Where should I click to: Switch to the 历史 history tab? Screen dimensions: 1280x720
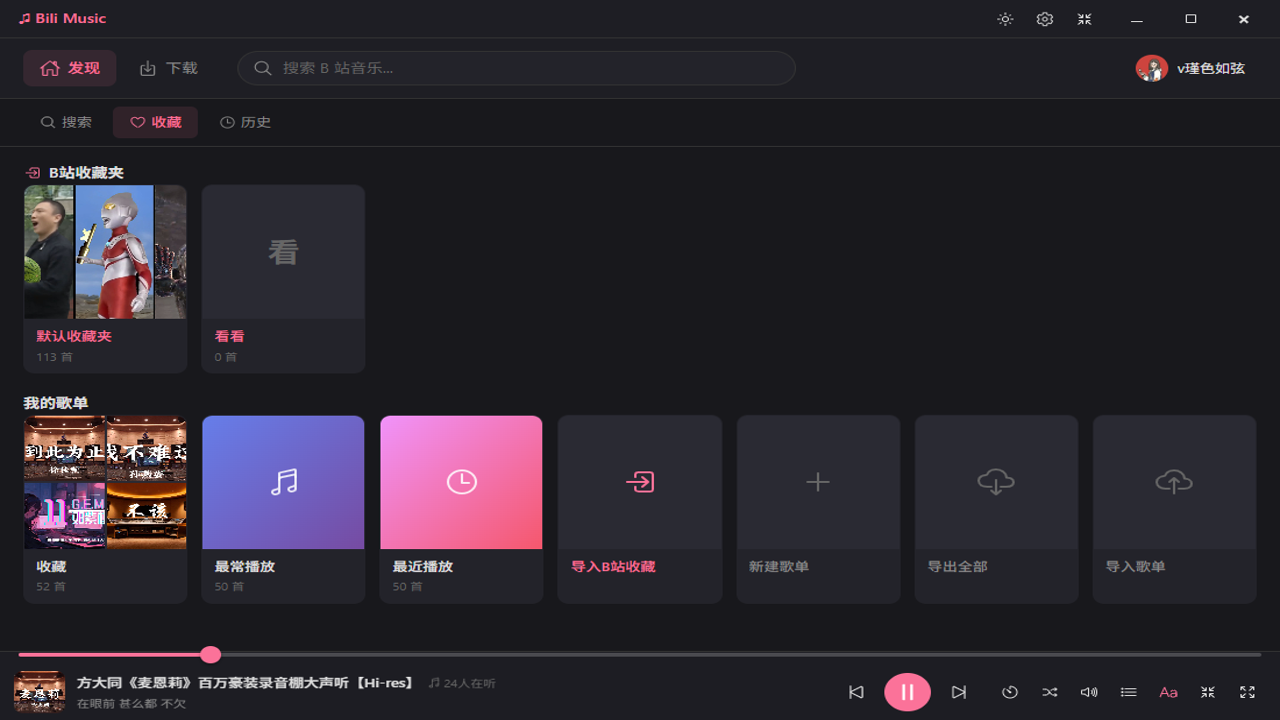coord(245,122)
